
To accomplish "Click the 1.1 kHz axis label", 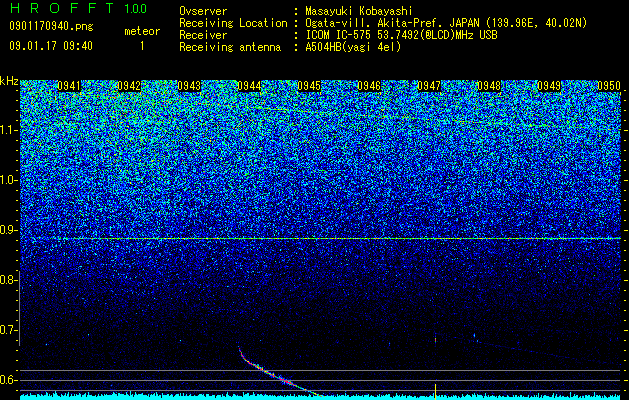I will (x=9, y=130).
